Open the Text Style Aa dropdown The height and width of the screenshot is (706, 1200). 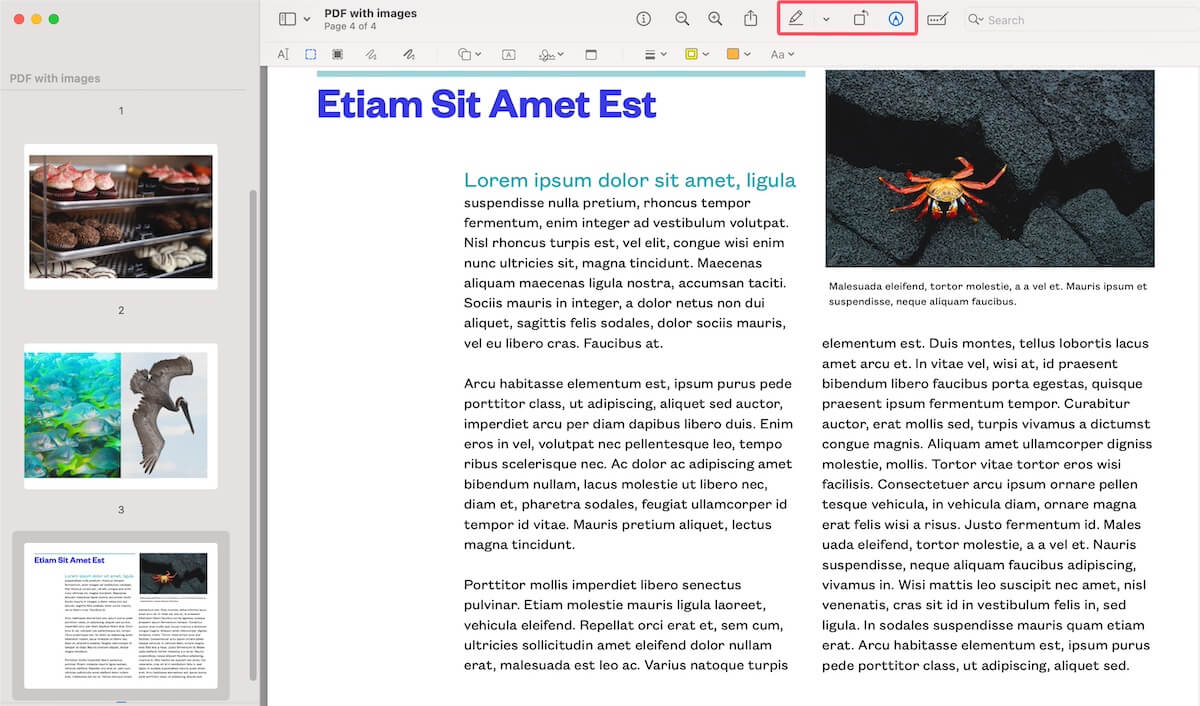(780, 54)
